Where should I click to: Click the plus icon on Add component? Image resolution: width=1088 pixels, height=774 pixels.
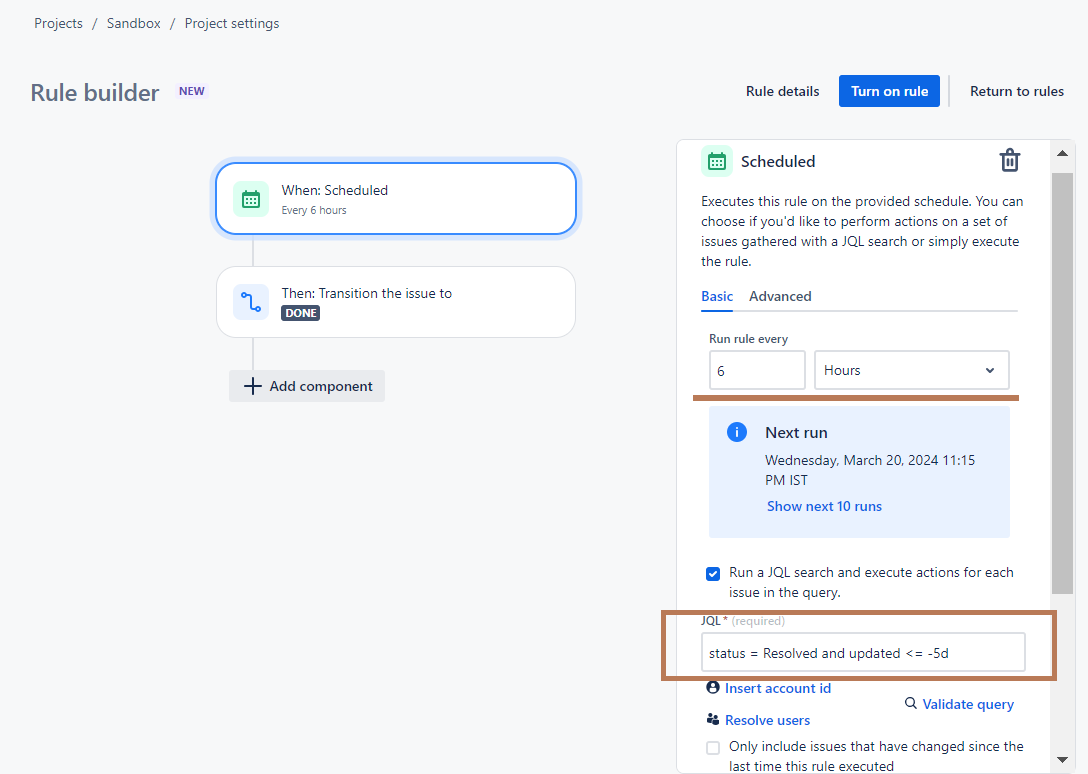point(251,385)
